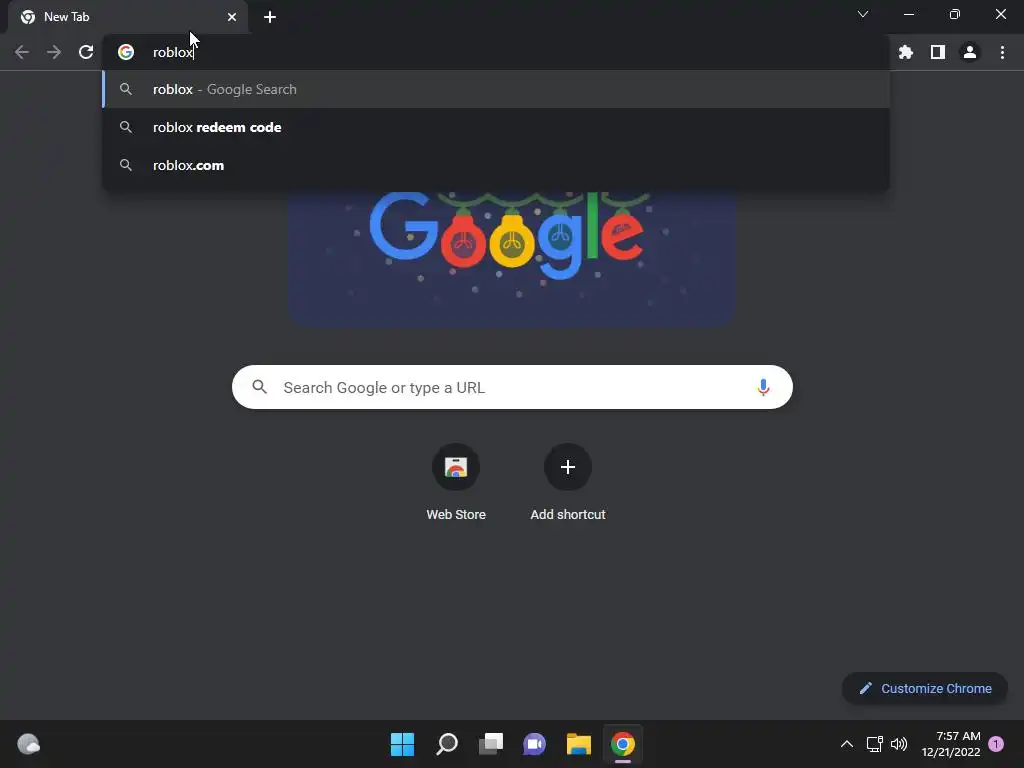Start voice search with the microphone icon
This screenshot has height=768, width=1024.
point(763,387)
